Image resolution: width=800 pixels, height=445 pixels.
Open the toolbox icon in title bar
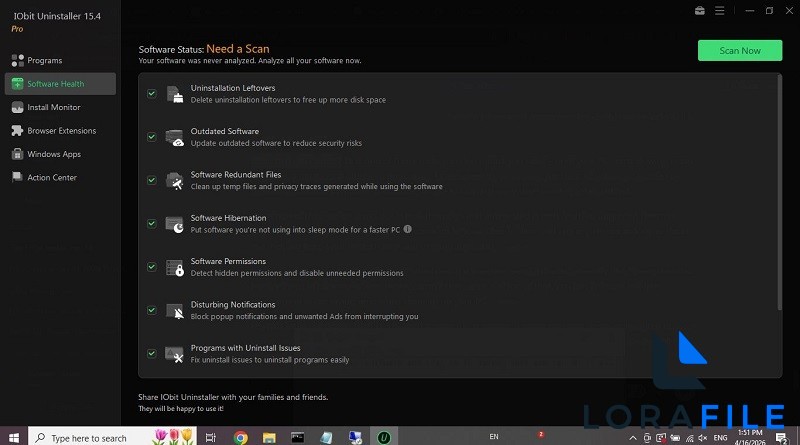point(699,11)
